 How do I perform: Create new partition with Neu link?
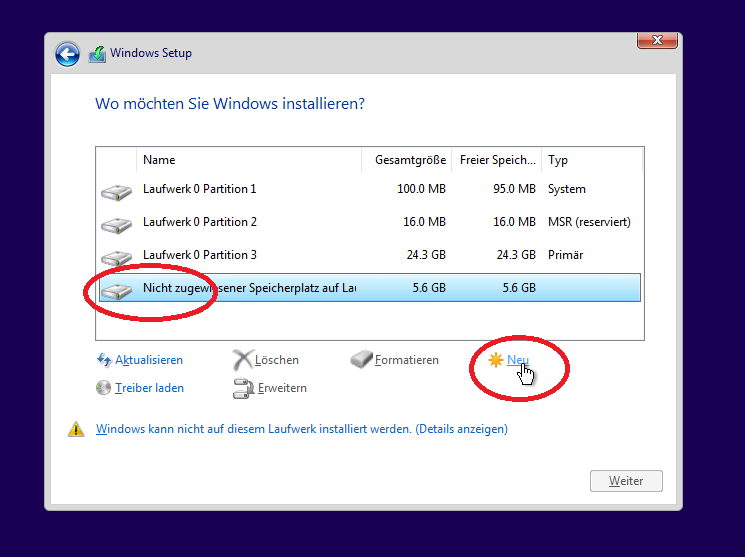[x=518, y=360]
